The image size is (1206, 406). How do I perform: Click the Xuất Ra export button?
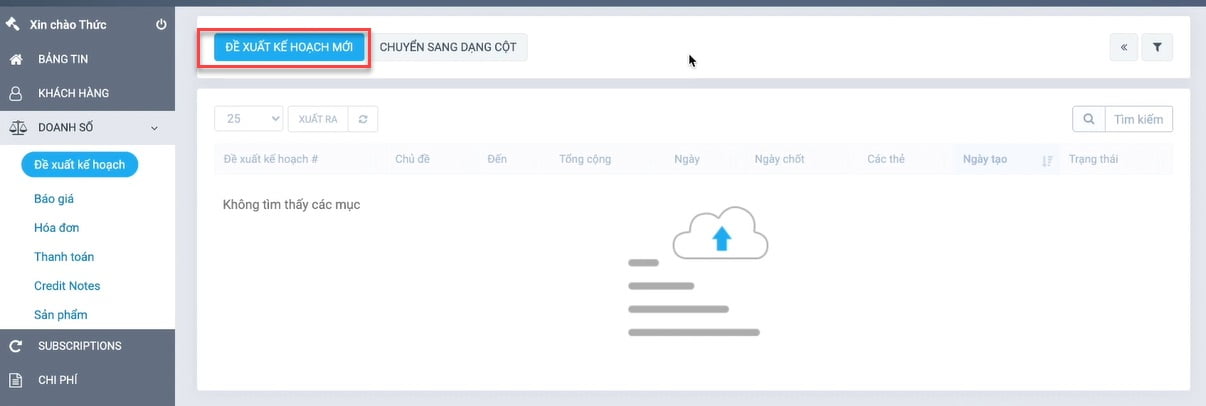click(x=317, y=119)
